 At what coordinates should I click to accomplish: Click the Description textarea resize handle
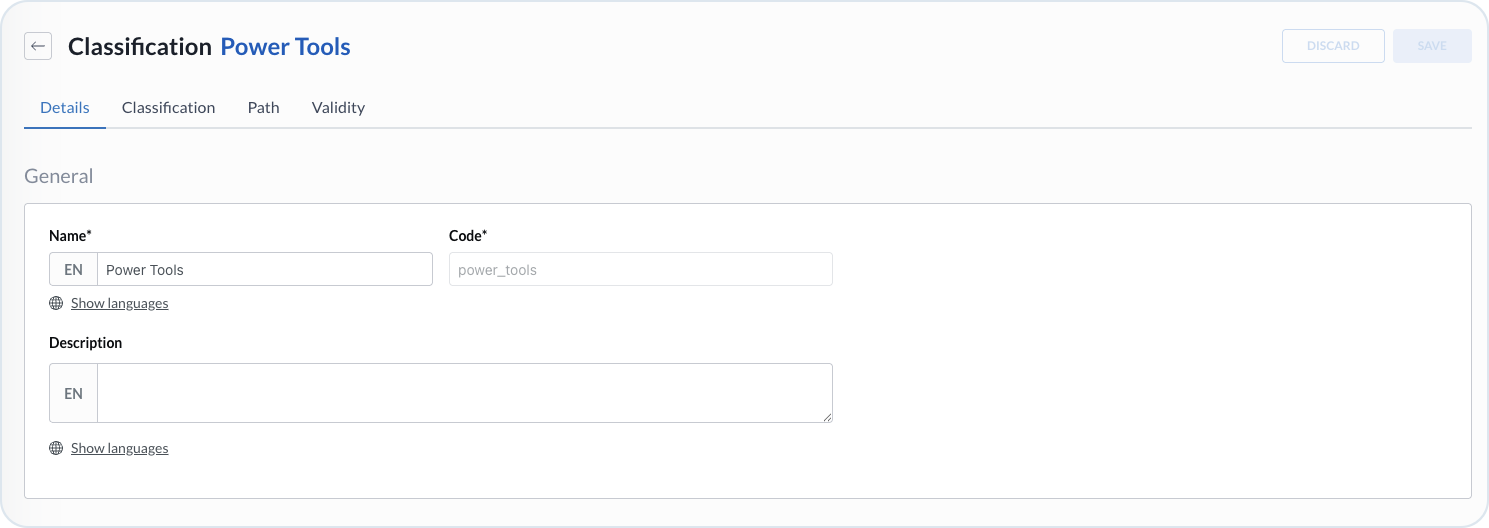pos(827,417)
